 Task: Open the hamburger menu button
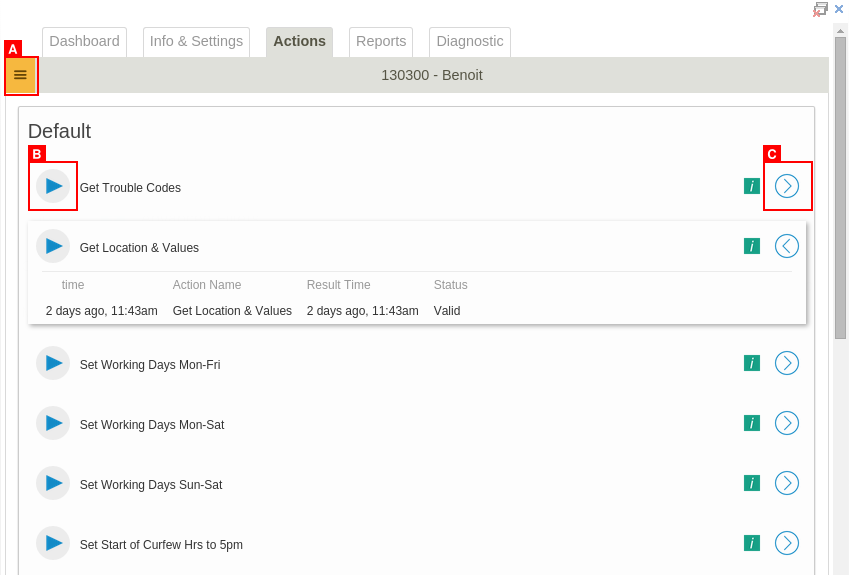21,75
